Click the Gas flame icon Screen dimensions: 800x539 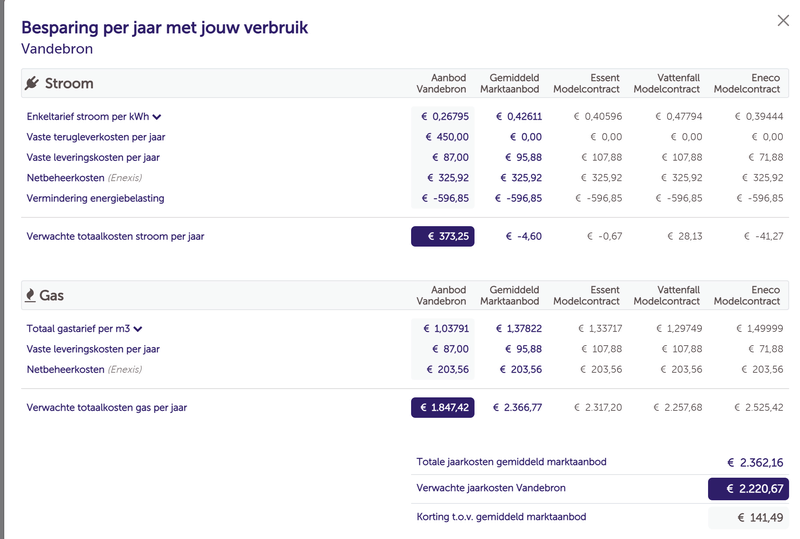30,296
